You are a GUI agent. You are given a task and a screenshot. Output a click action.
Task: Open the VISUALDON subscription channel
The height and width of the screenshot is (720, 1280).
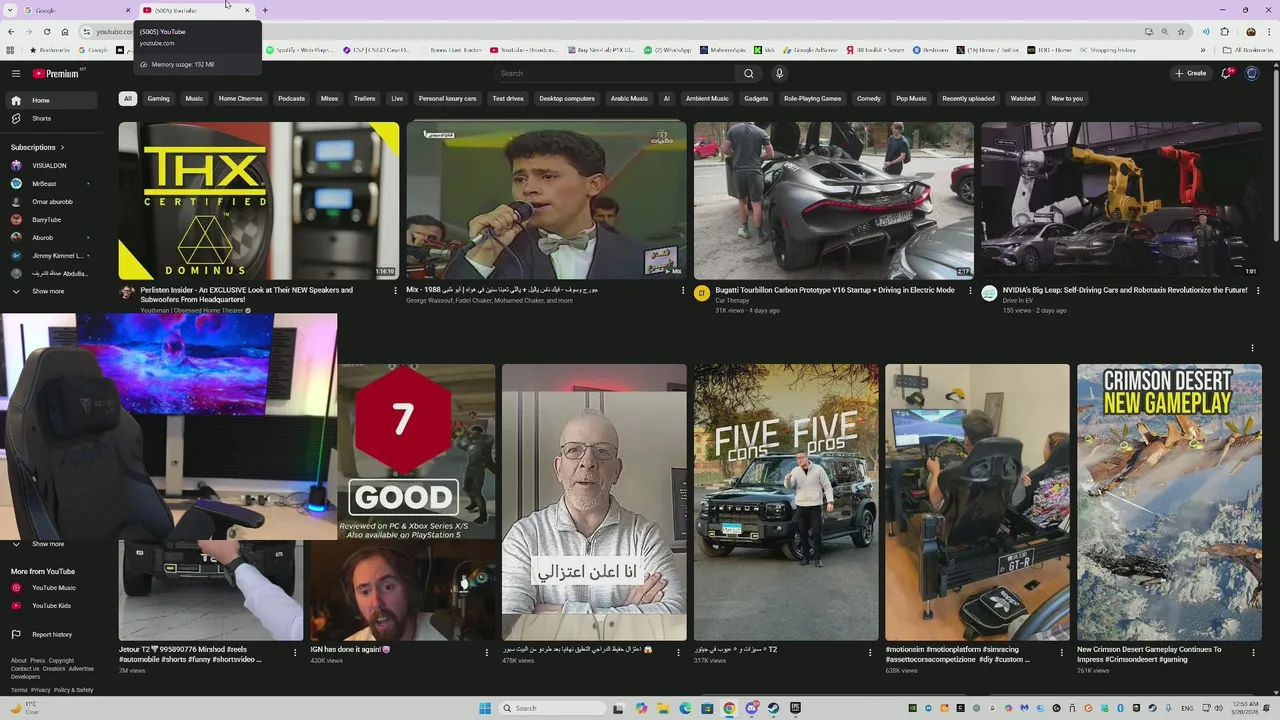49,165
